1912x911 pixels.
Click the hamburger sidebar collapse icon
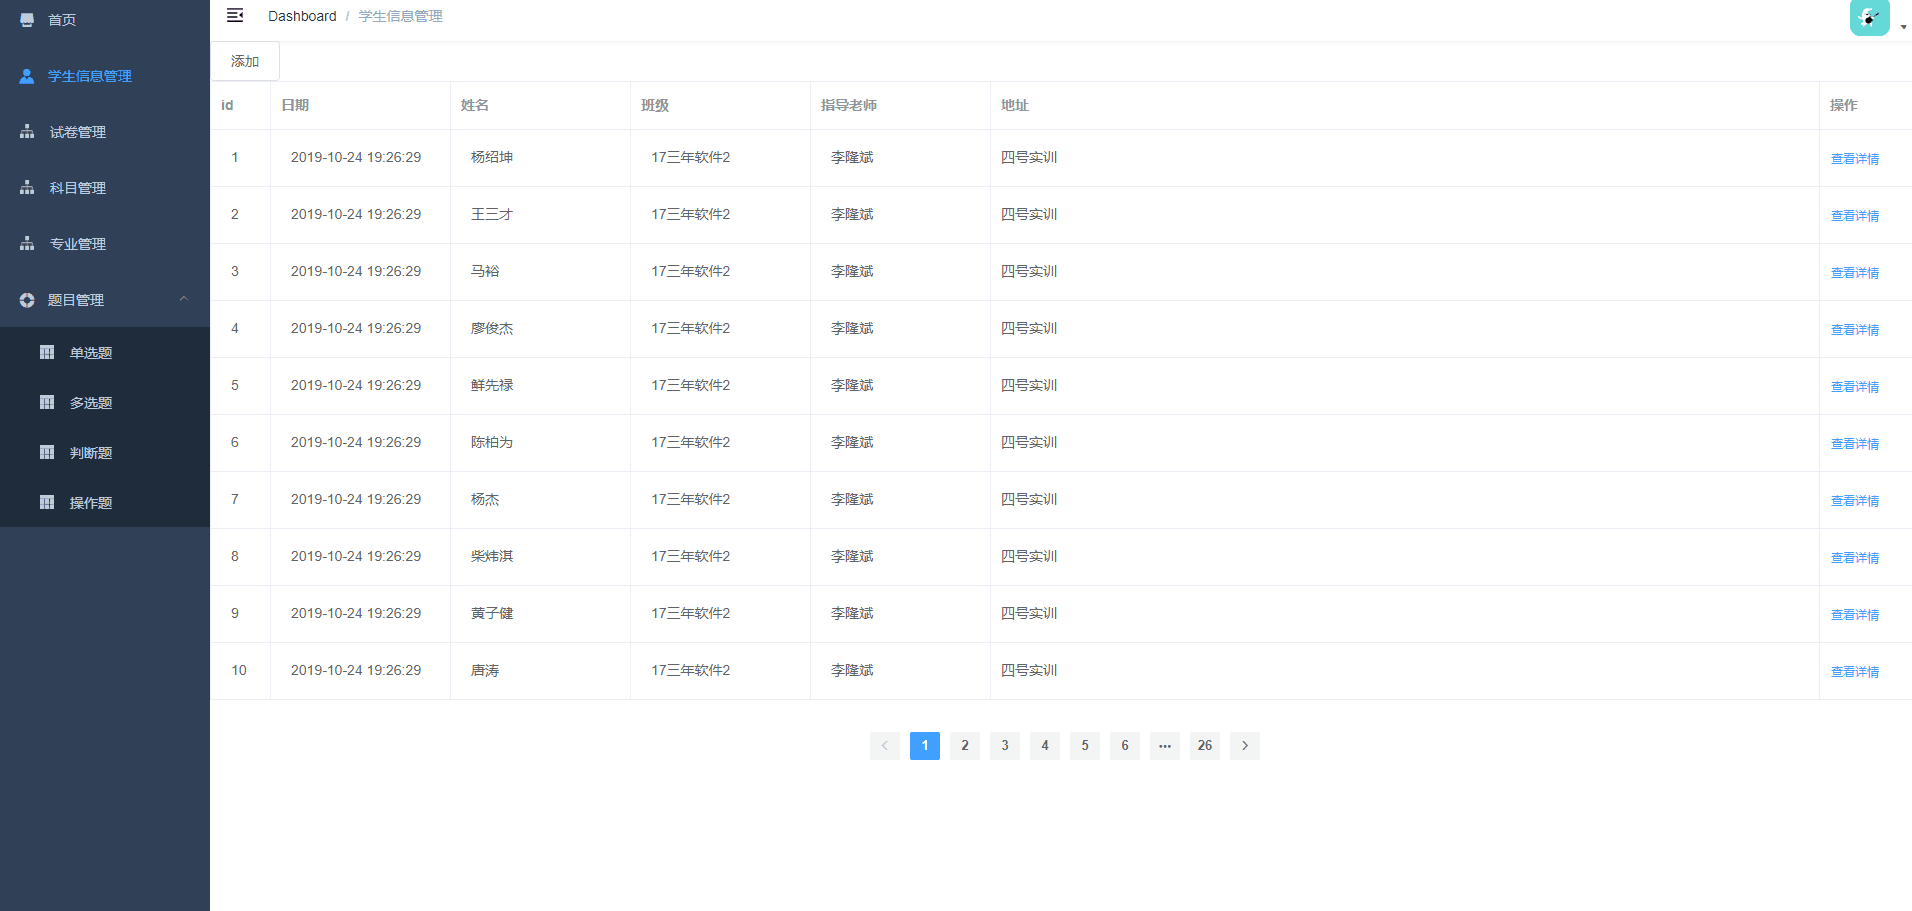[235, 15]
